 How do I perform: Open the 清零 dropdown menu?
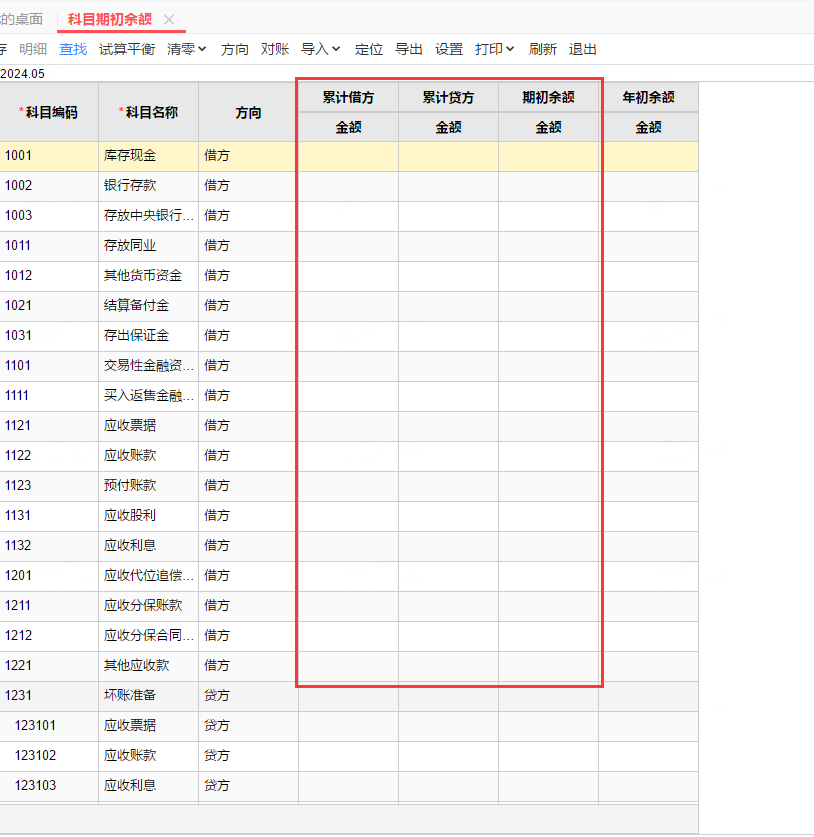click(x=187, y=49)
